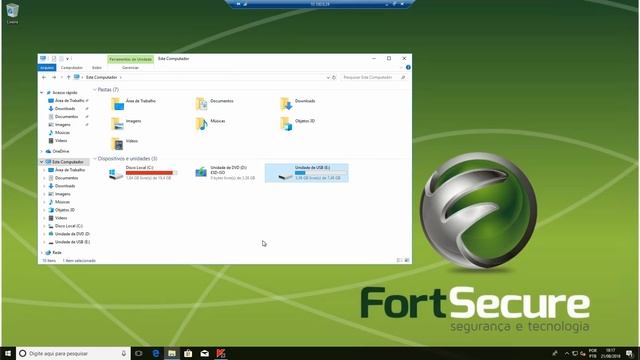Open the Lixeira icon on desktop
The image size is (640, 360).
point(12,13)
